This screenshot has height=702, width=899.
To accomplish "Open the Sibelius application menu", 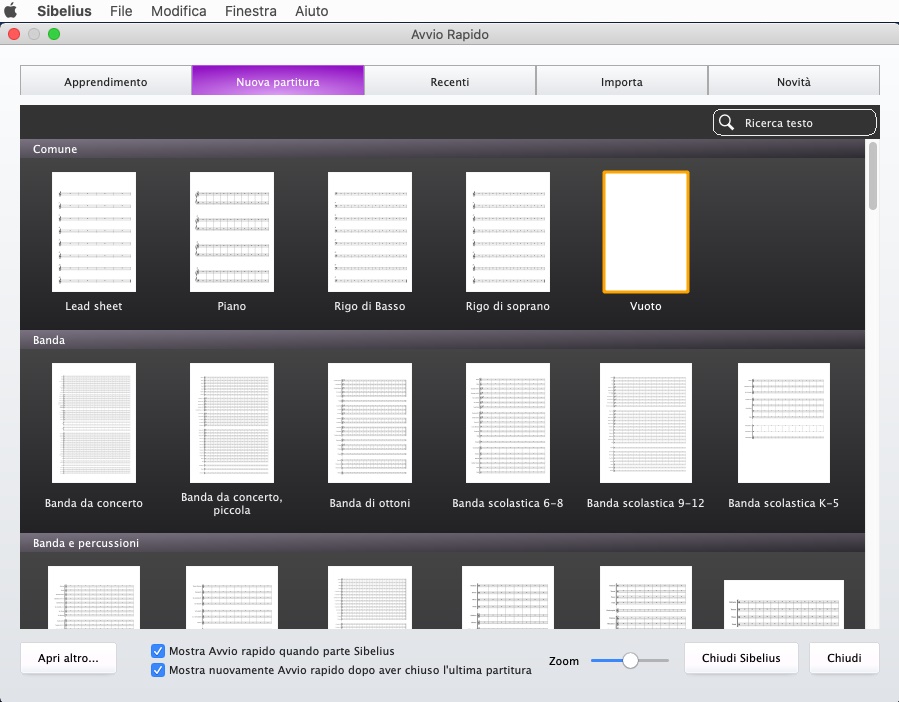I will tap(64, 11).
